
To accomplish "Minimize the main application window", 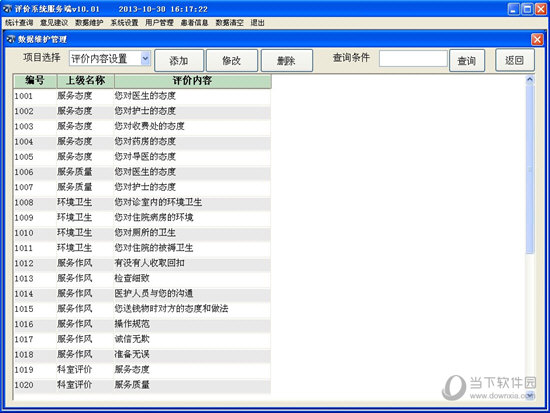I will tap(514, 9).
